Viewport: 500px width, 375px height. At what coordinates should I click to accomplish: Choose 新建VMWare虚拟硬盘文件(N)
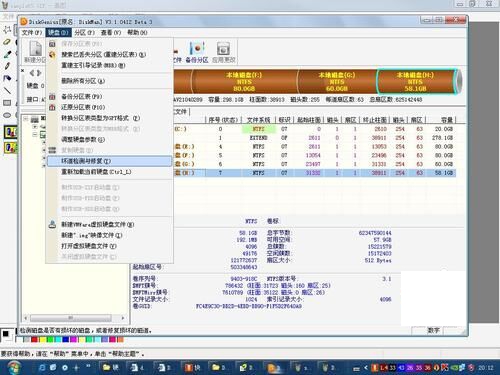click(x=109, y=224)
